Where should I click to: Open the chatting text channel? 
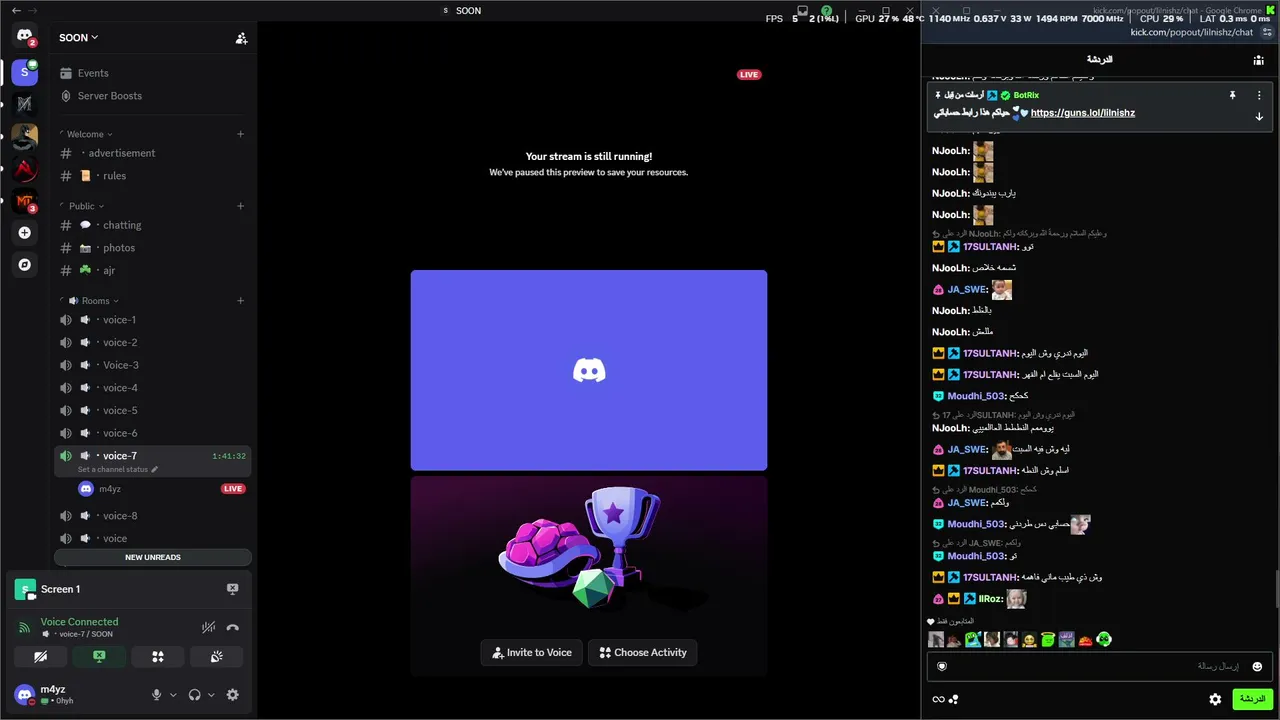tap(152, 225)
